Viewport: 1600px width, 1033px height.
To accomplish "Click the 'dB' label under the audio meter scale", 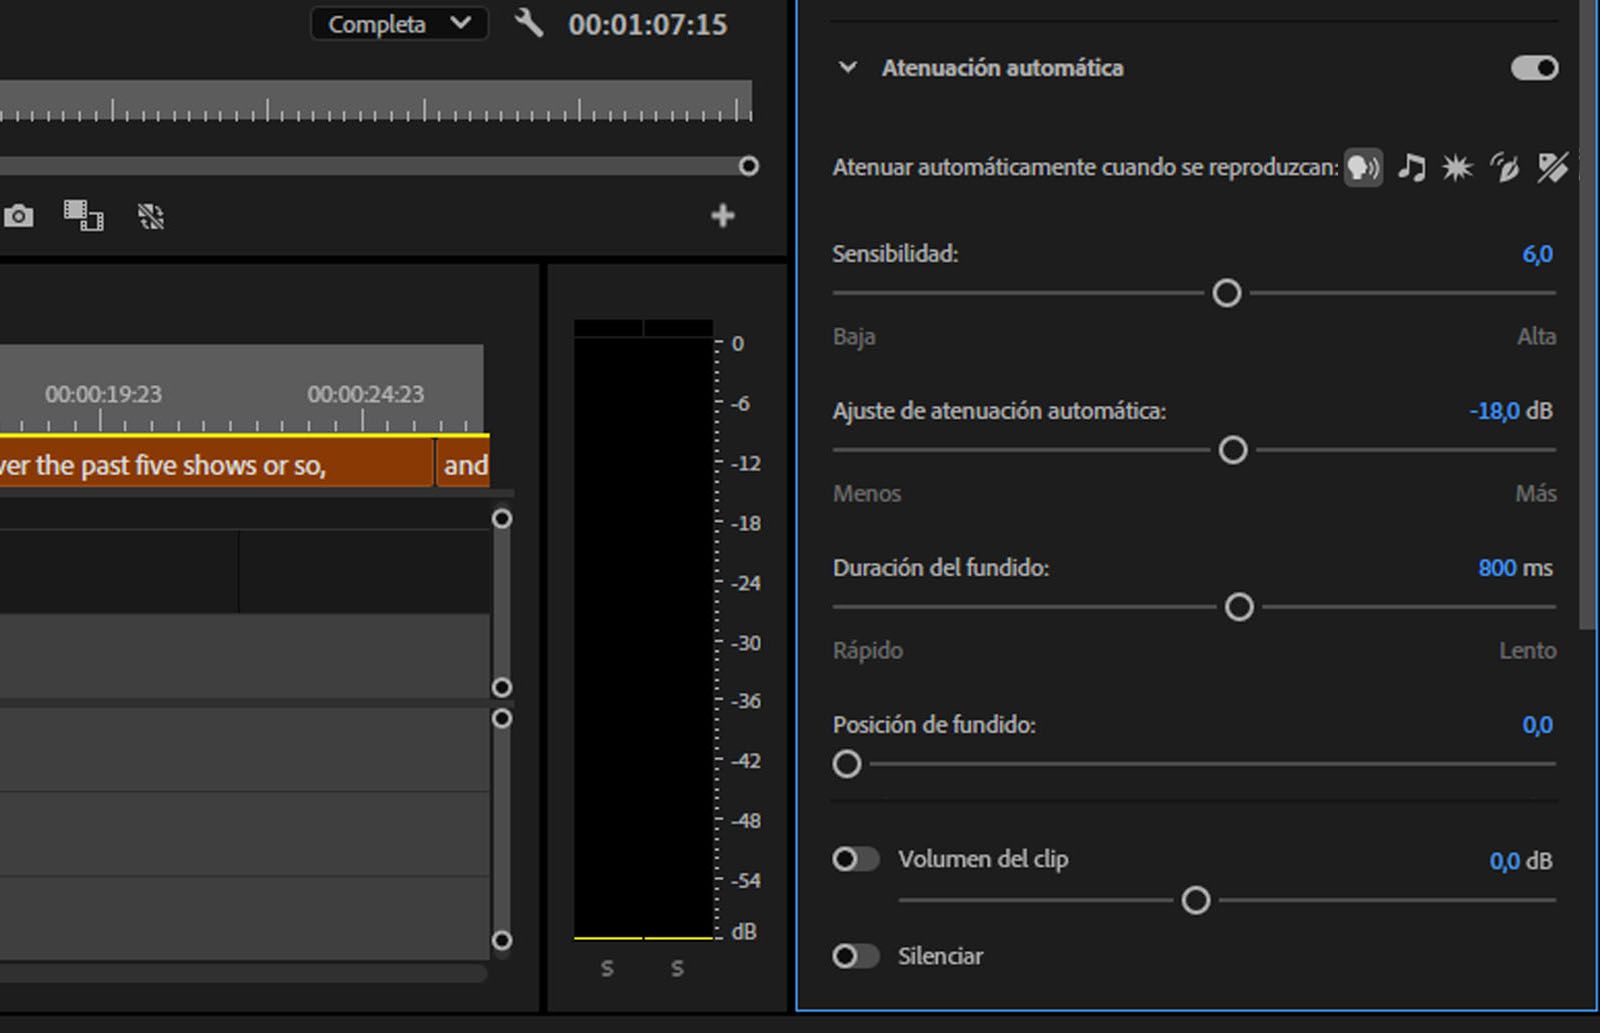I will click(x=744, y=932).
